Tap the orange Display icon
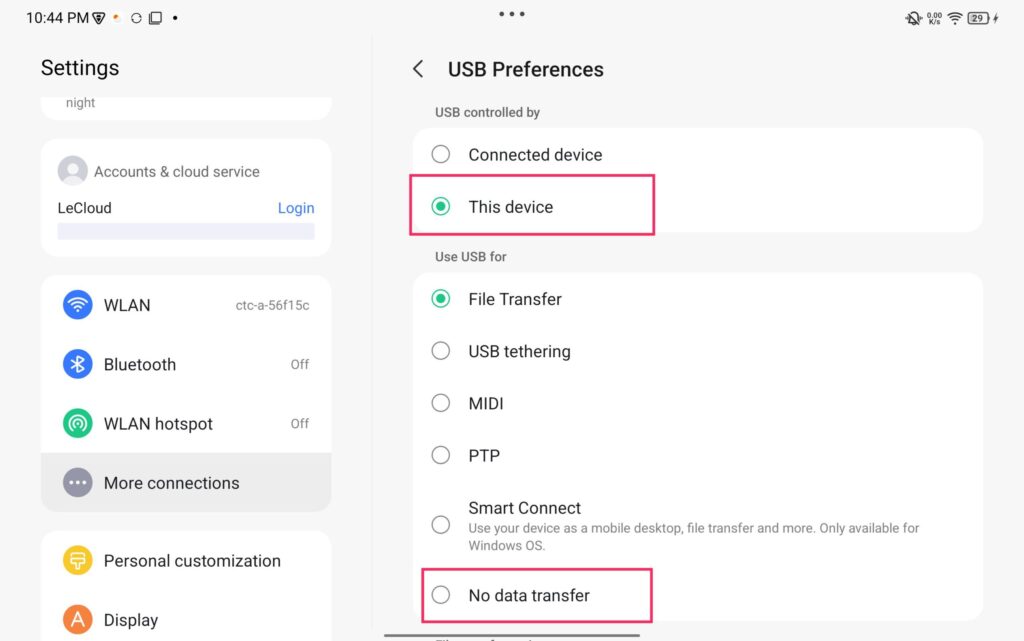1024x641 pixels. 78,619
